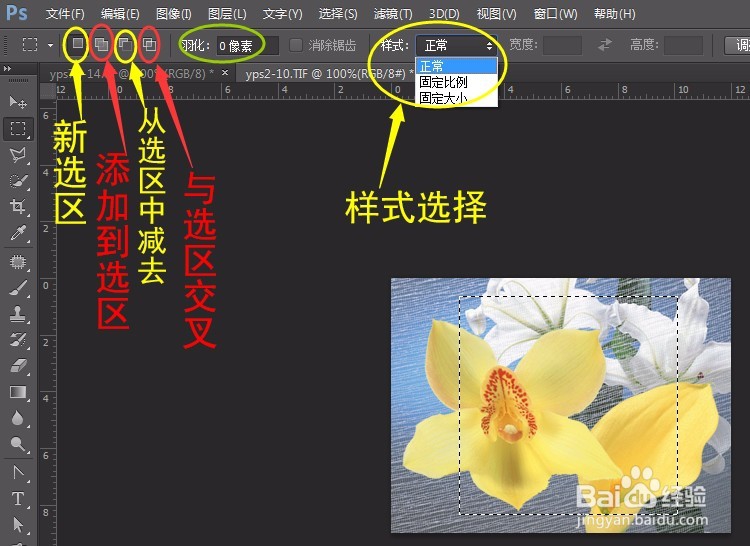This screenshot has height=546, width=750.
Task: Select the Quick Selection tool
Action: (x=18, y=181)
